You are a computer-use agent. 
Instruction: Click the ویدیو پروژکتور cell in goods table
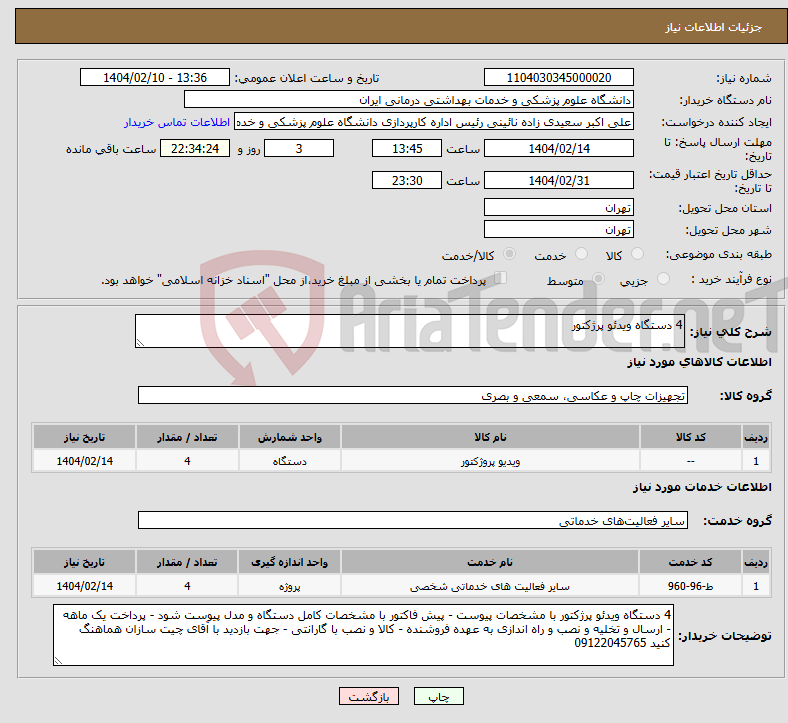tap(490, 461)
